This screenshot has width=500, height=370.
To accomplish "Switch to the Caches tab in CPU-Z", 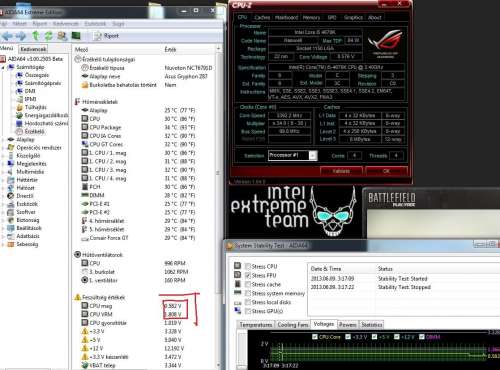I will point(262,17).
